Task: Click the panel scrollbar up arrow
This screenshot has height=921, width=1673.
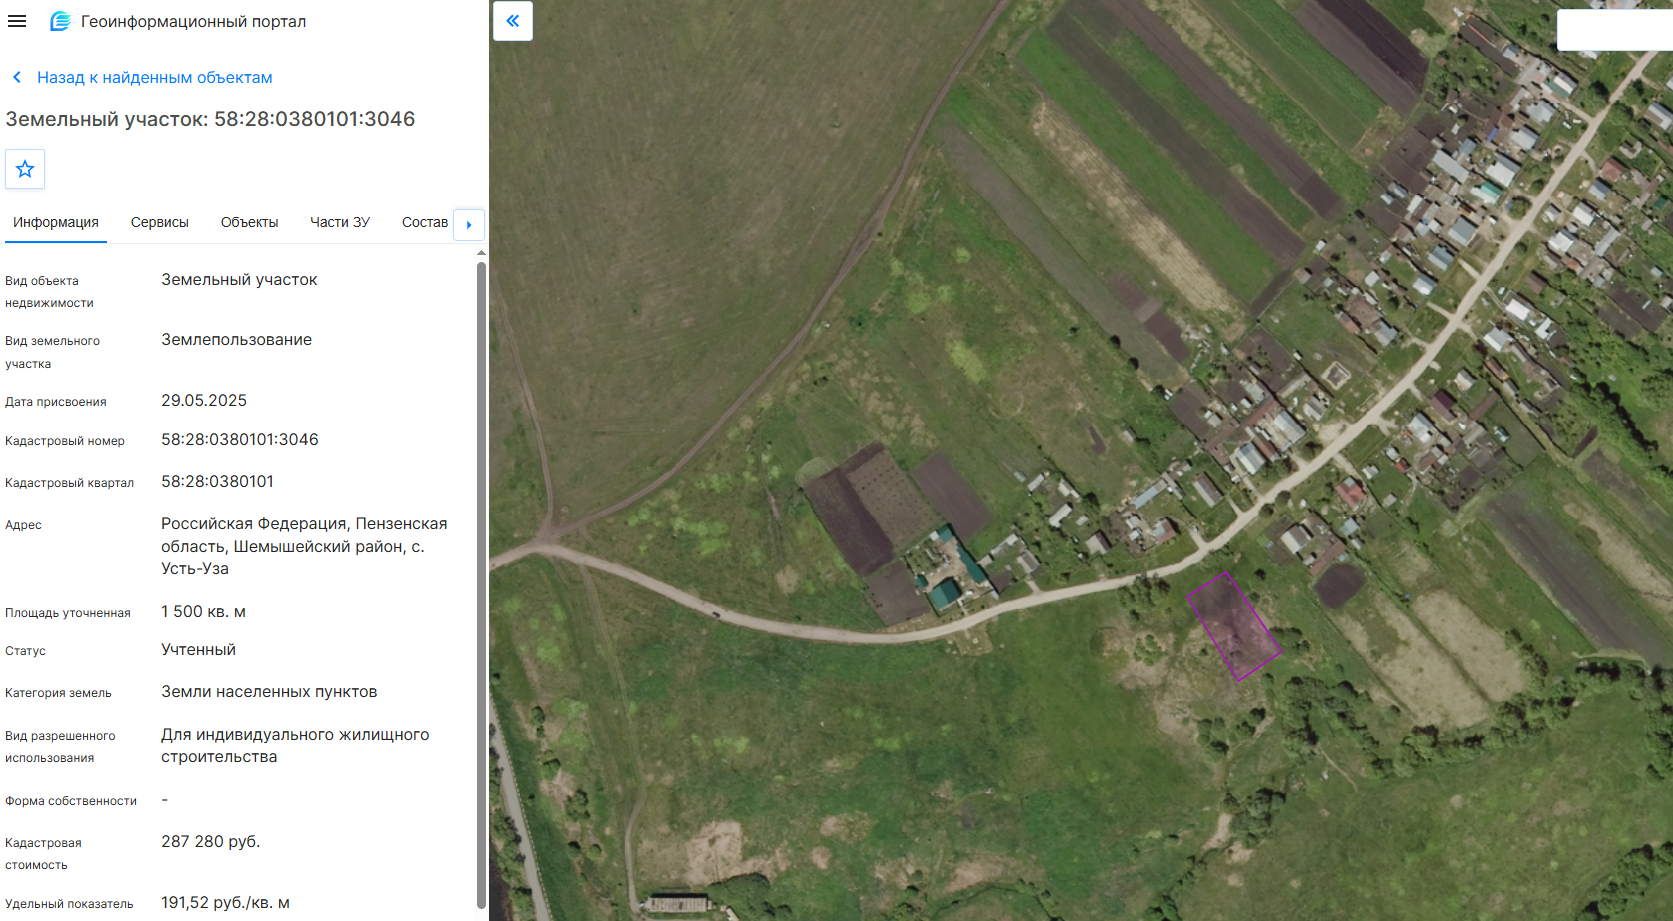Action: tap(481, 253)
